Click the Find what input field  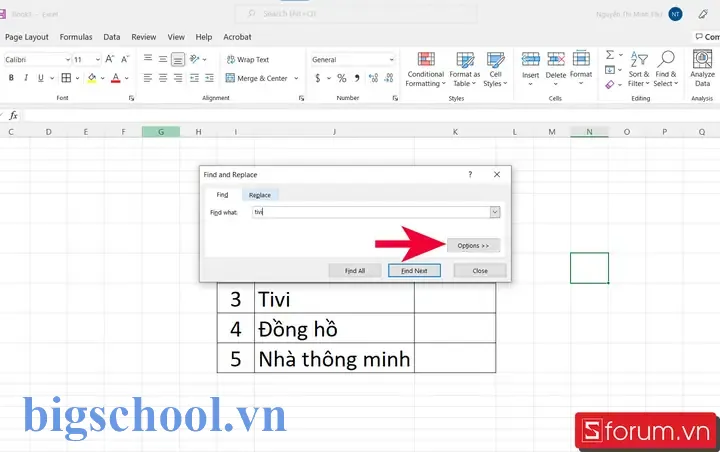tap(371, 212)
